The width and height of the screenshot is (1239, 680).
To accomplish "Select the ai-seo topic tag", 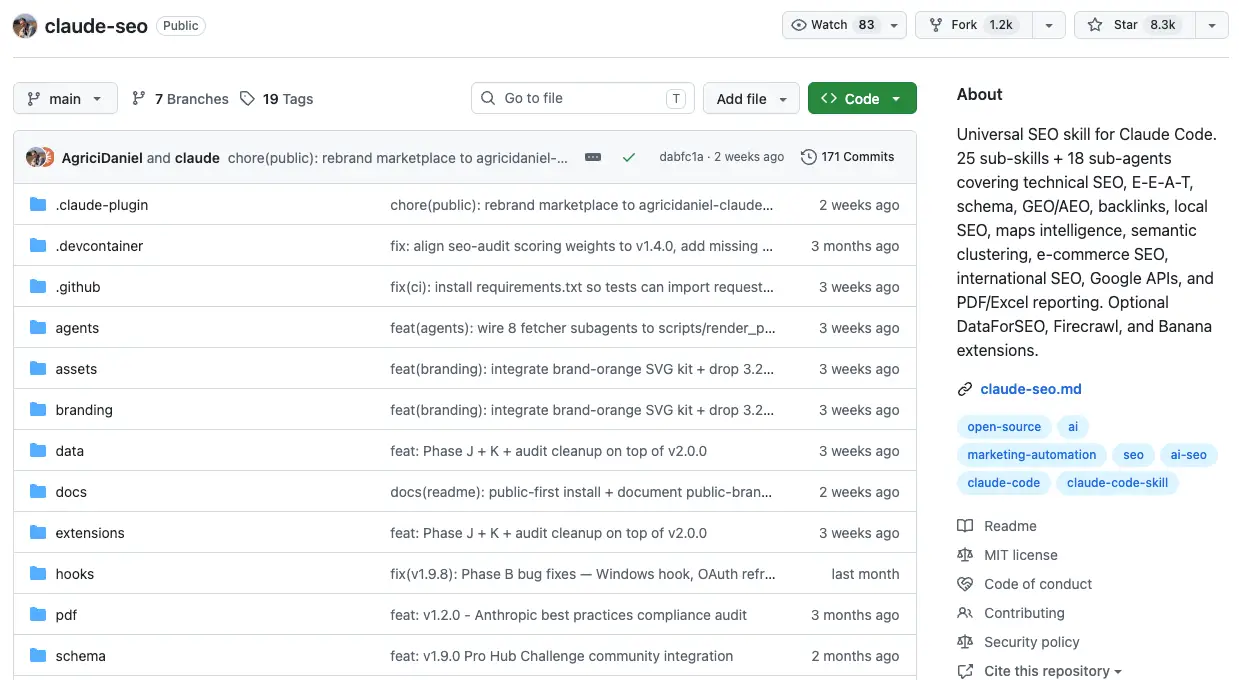I will coord(1188,455).
